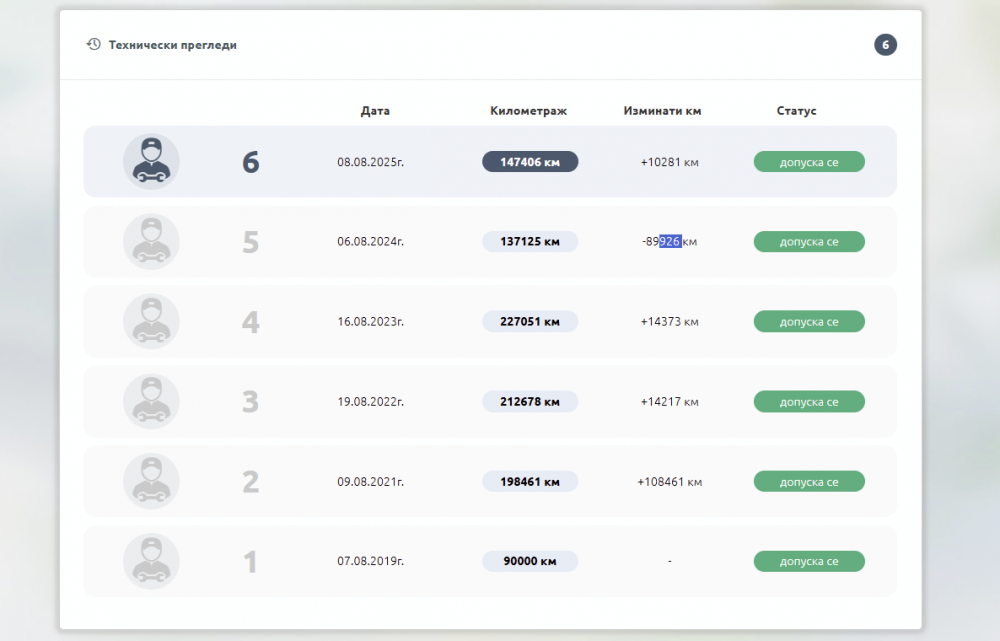Click the 137125 км mileage badge
The width and height of the screenshot is (1000, 641).
coord(530,242)
